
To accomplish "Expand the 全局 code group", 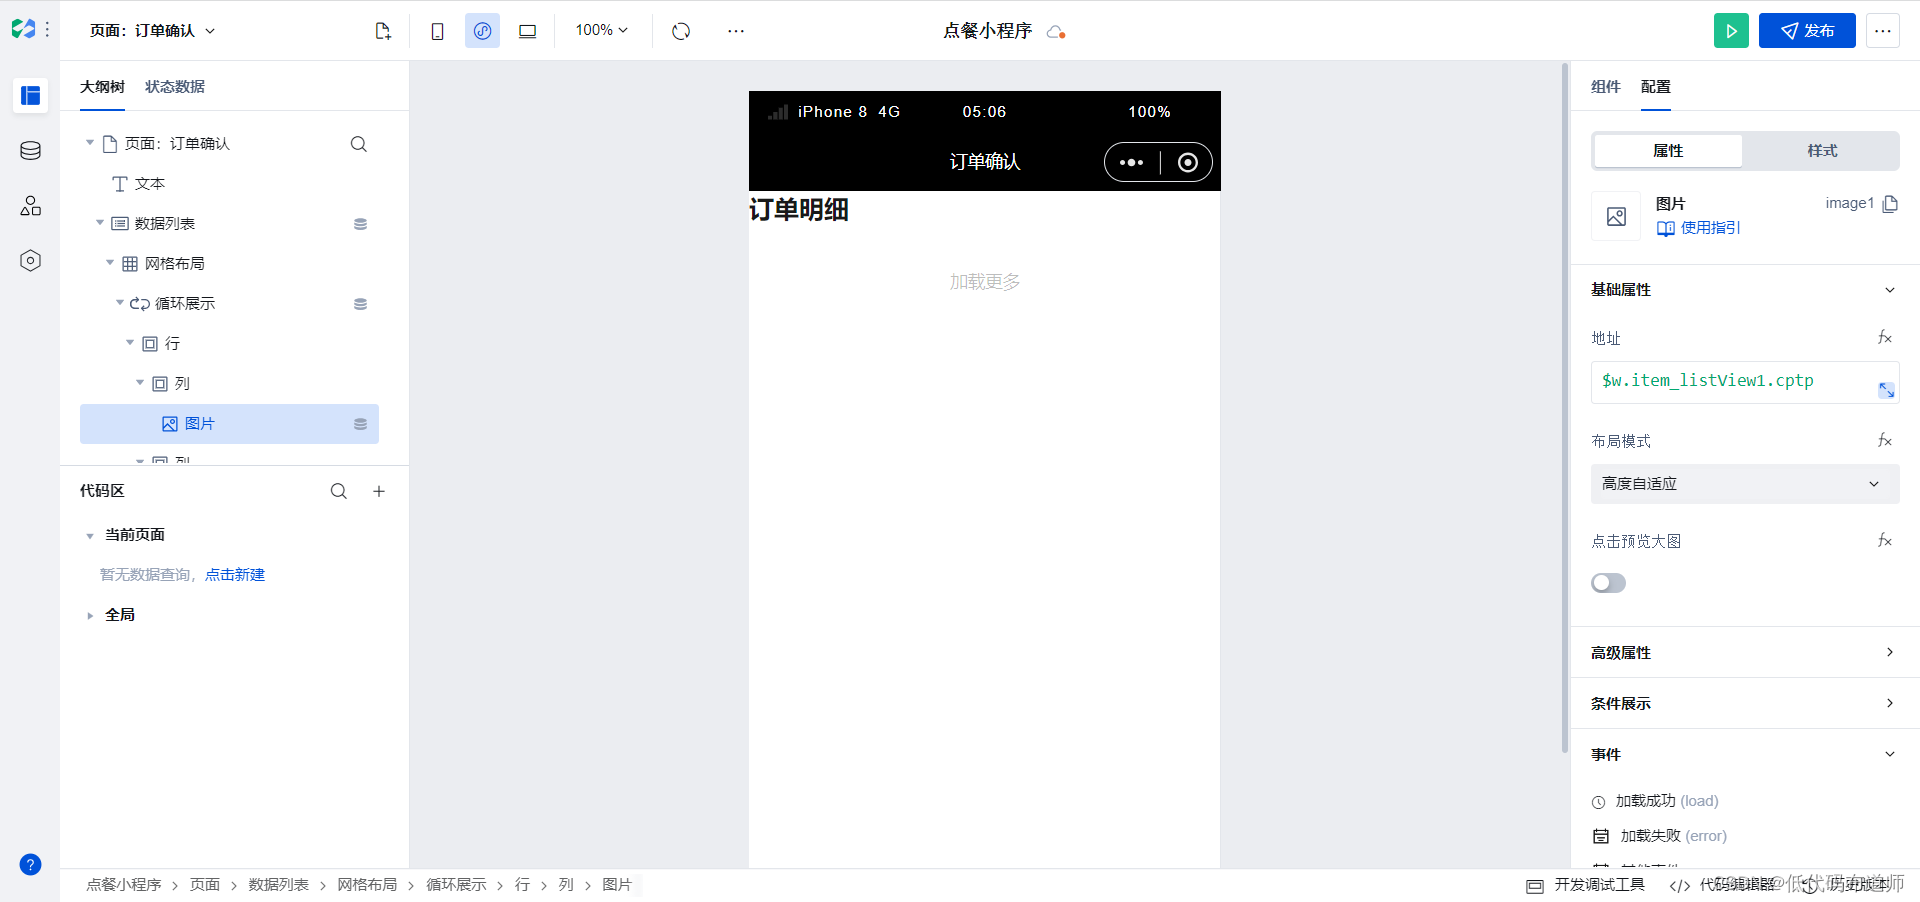I will tap(90, 615).
